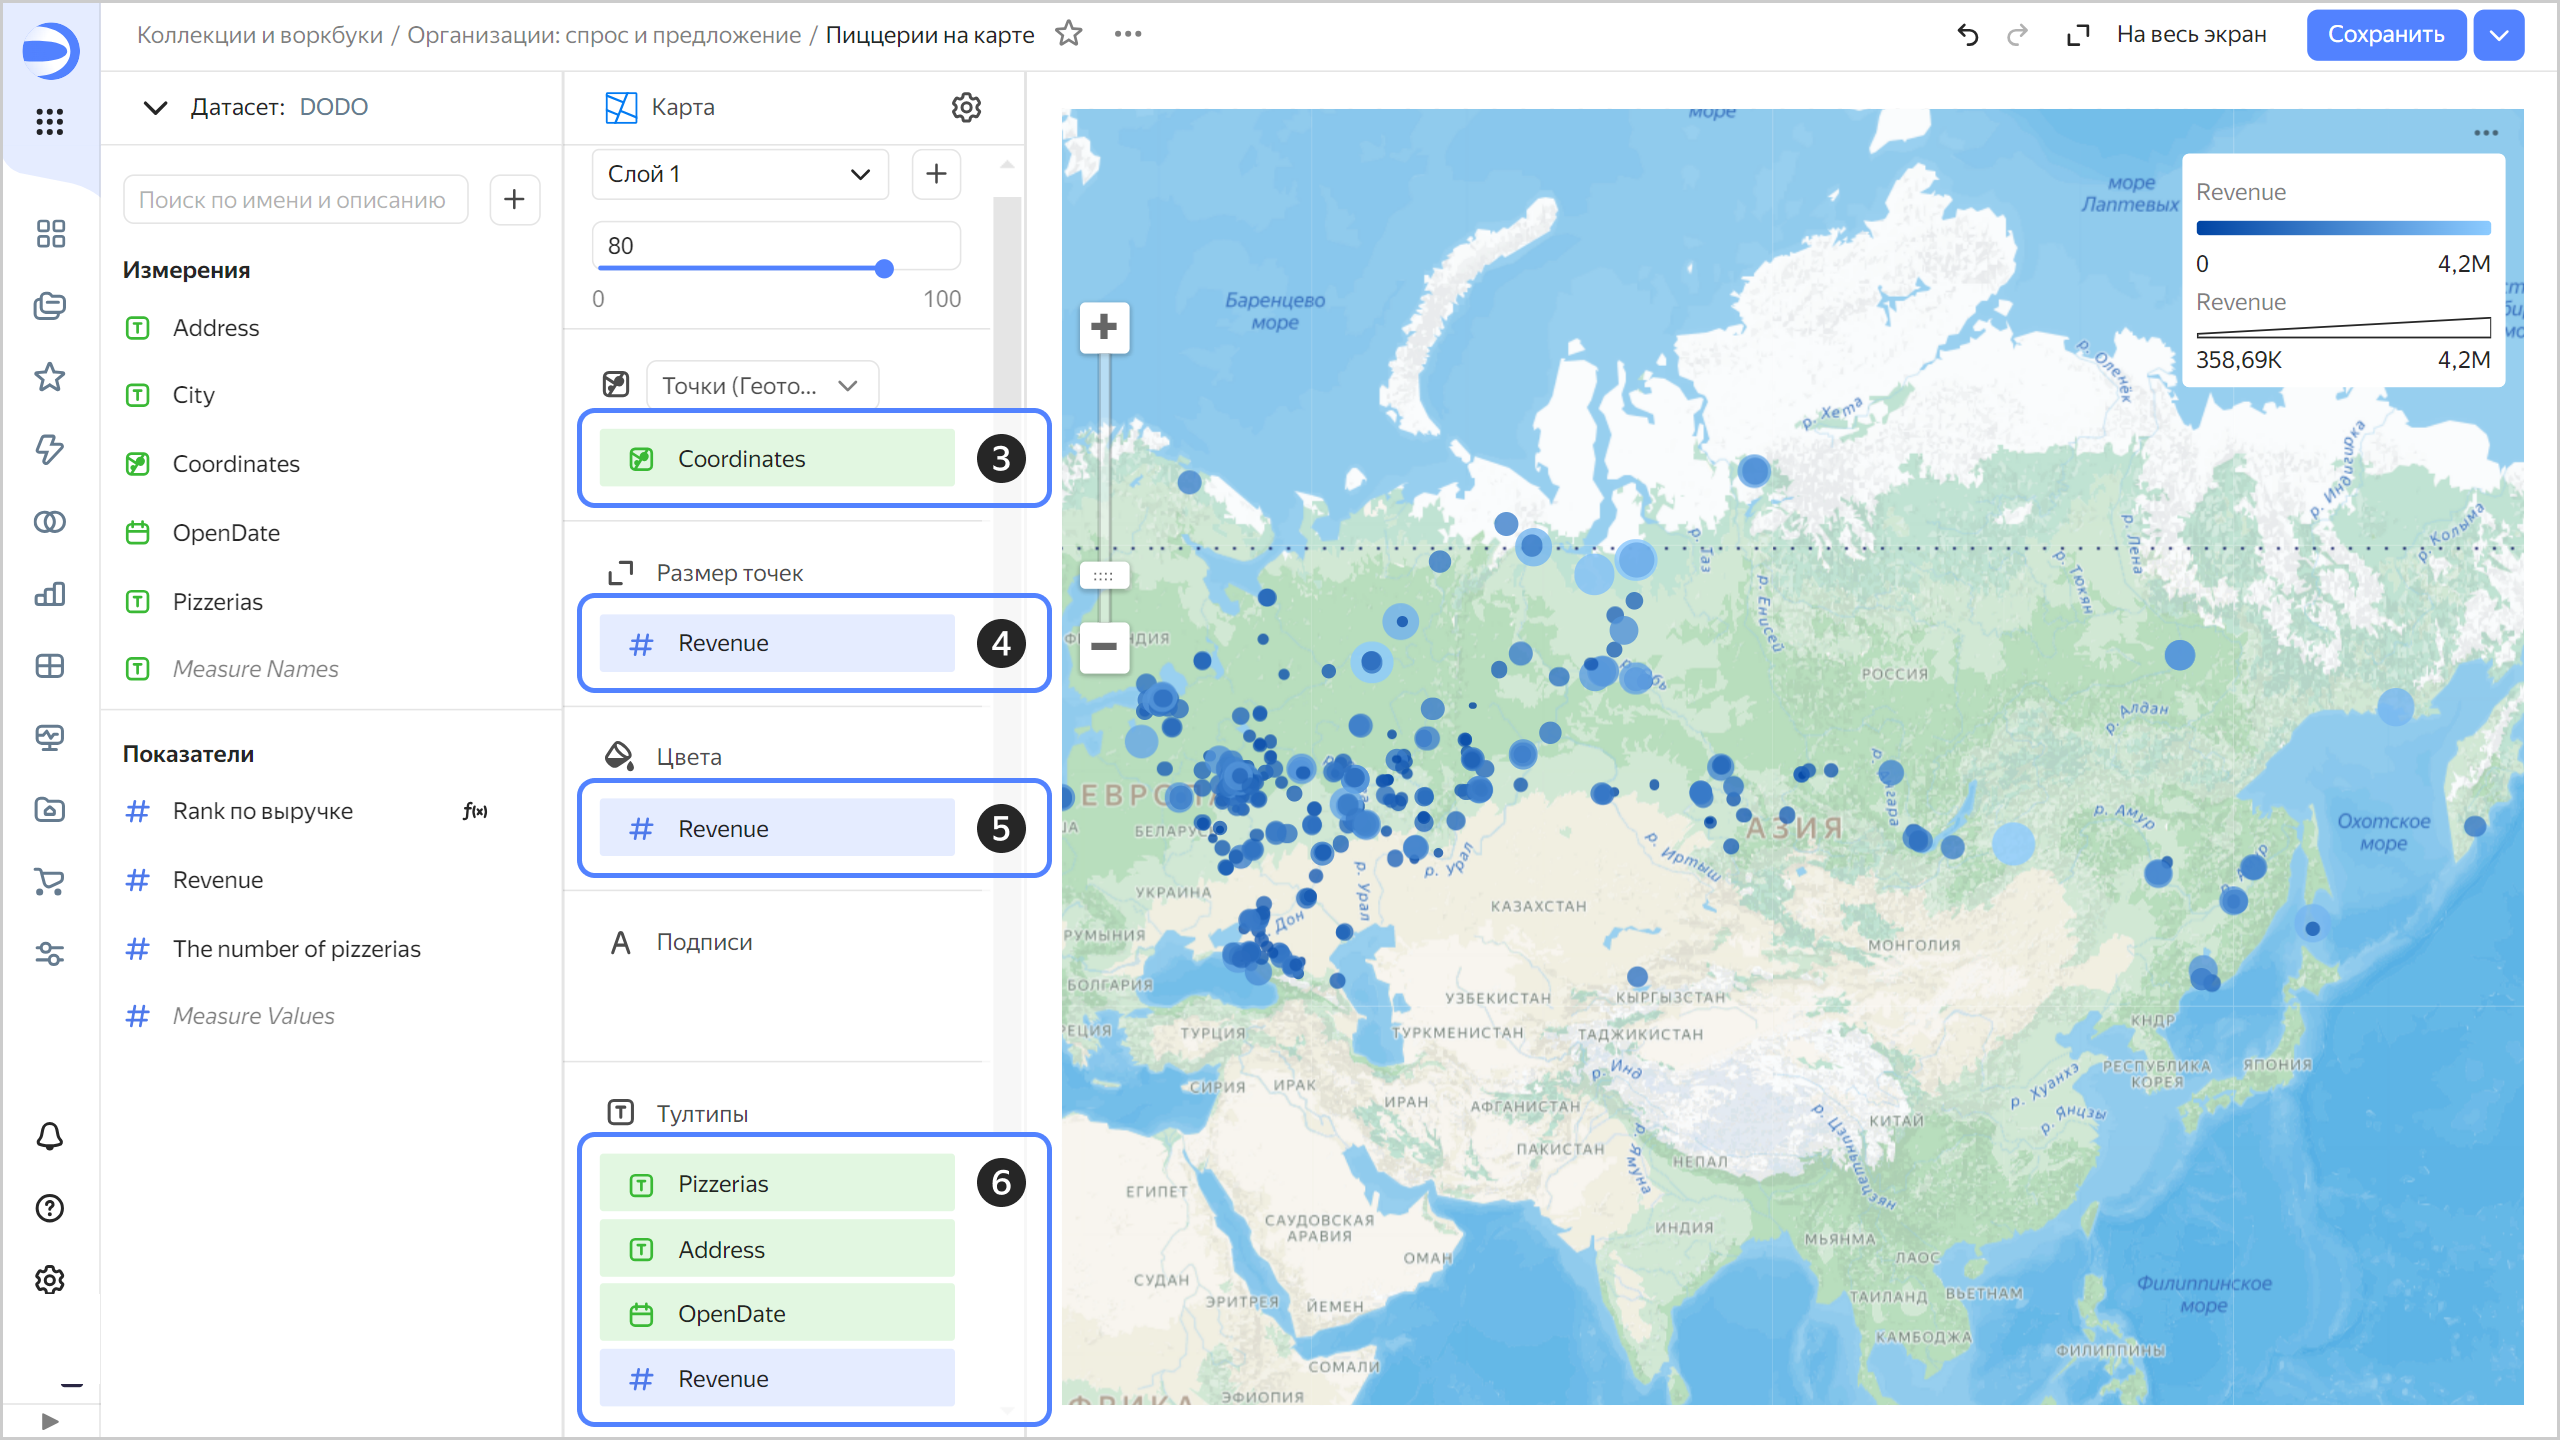Open the Точки (Геото...) type dropdown
The image size is (2560, 1440).
point(761,386)
